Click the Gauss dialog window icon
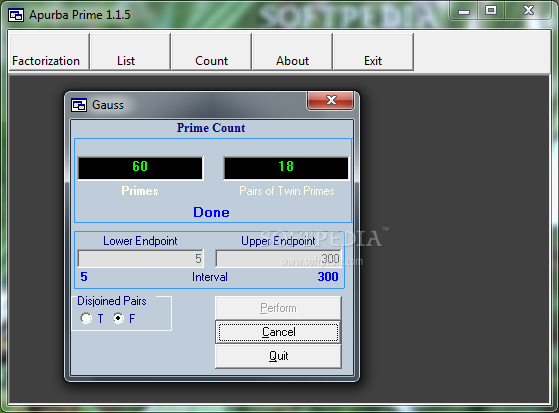 [x=78, y=105]
